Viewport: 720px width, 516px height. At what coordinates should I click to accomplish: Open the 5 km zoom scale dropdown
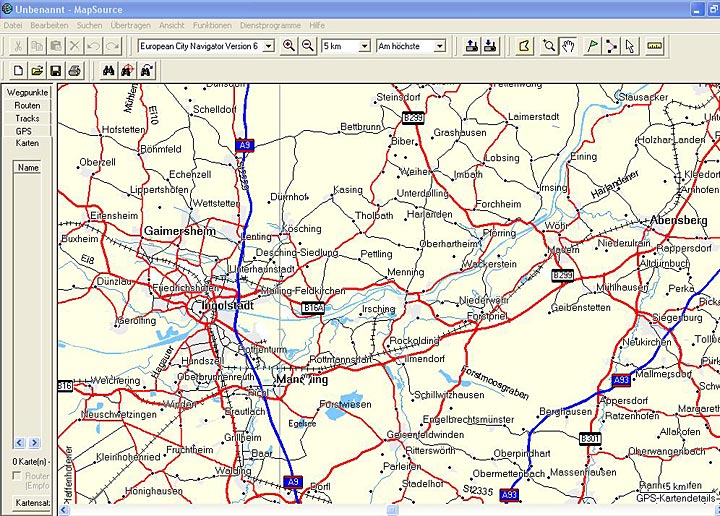[365, 46]
